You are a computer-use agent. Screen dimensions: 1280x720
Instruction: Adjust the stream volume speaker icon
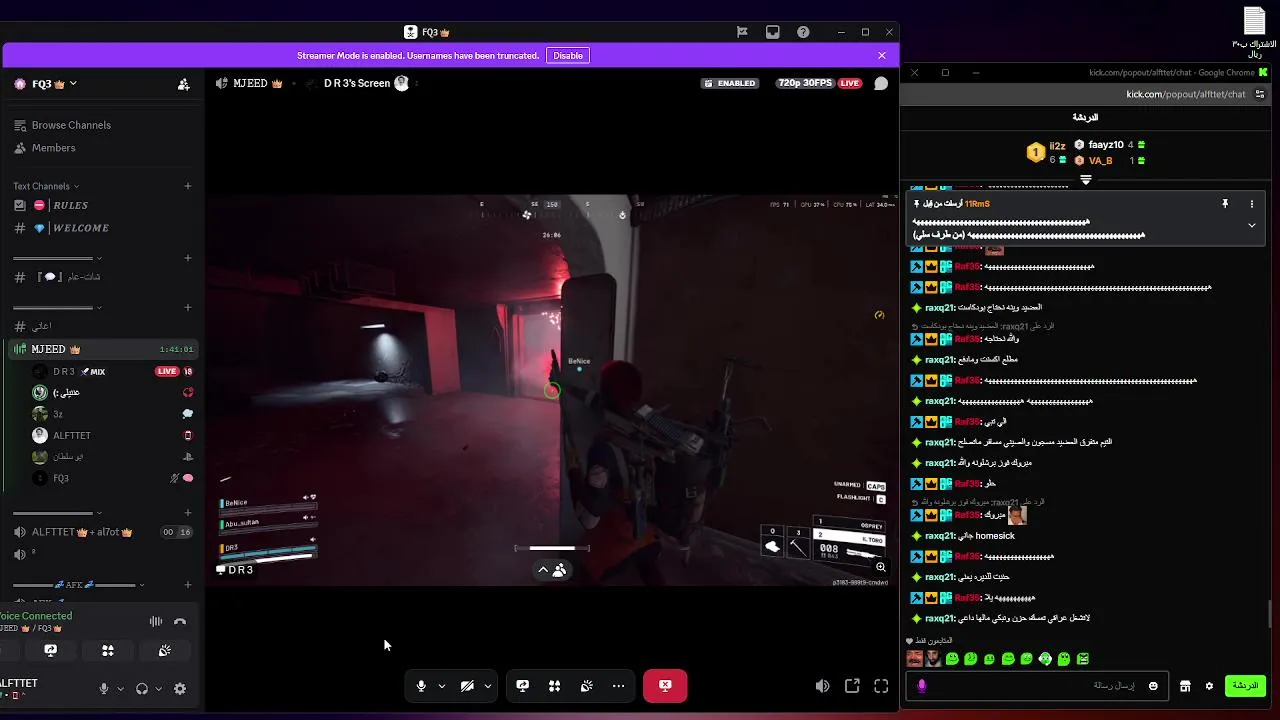822,686
